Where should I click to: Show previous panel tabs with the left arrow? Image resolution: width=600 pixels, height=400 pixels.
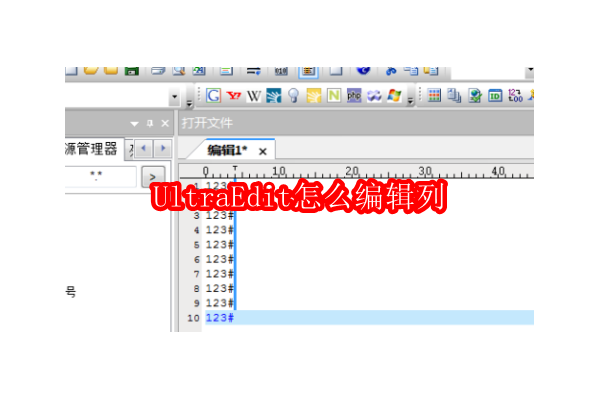144,148
